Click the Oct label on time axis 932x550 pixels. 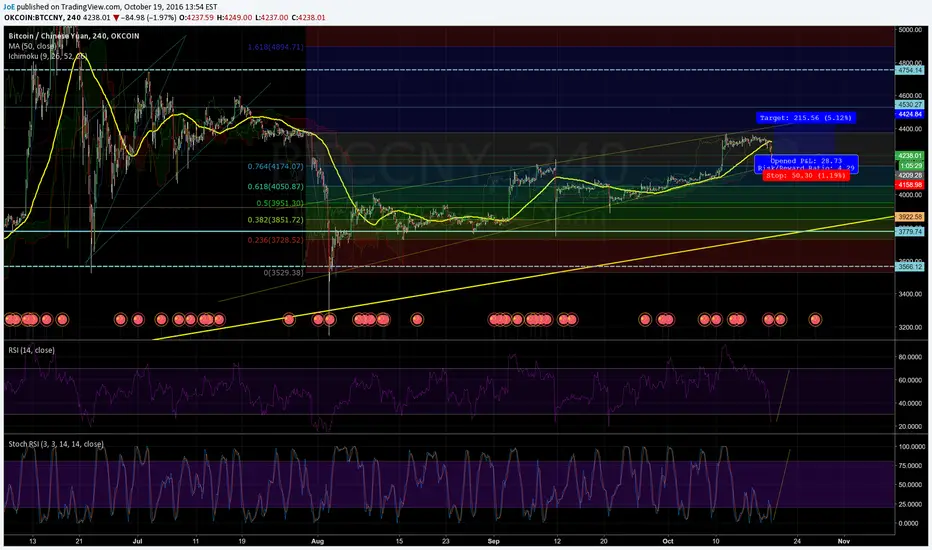[x=668, y=541]
